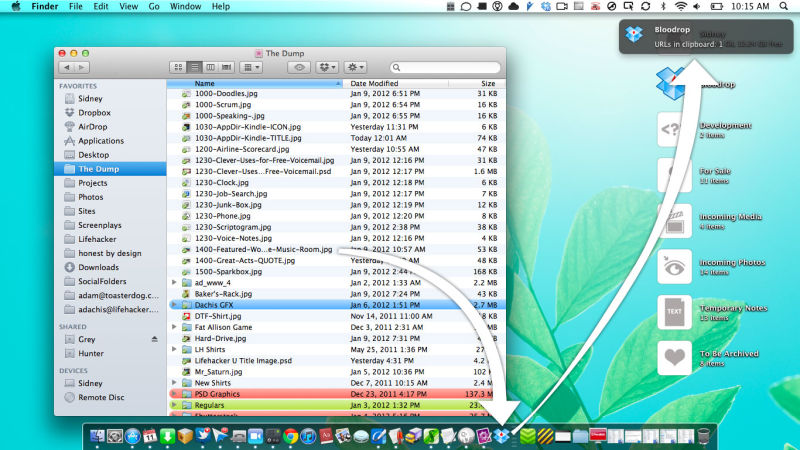Select AirDrop in the sidebar

pos(92,127)
